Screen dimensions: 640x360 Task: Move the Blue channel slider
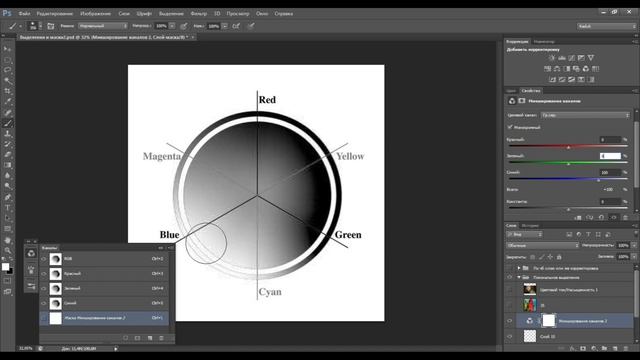coord(599,180)
